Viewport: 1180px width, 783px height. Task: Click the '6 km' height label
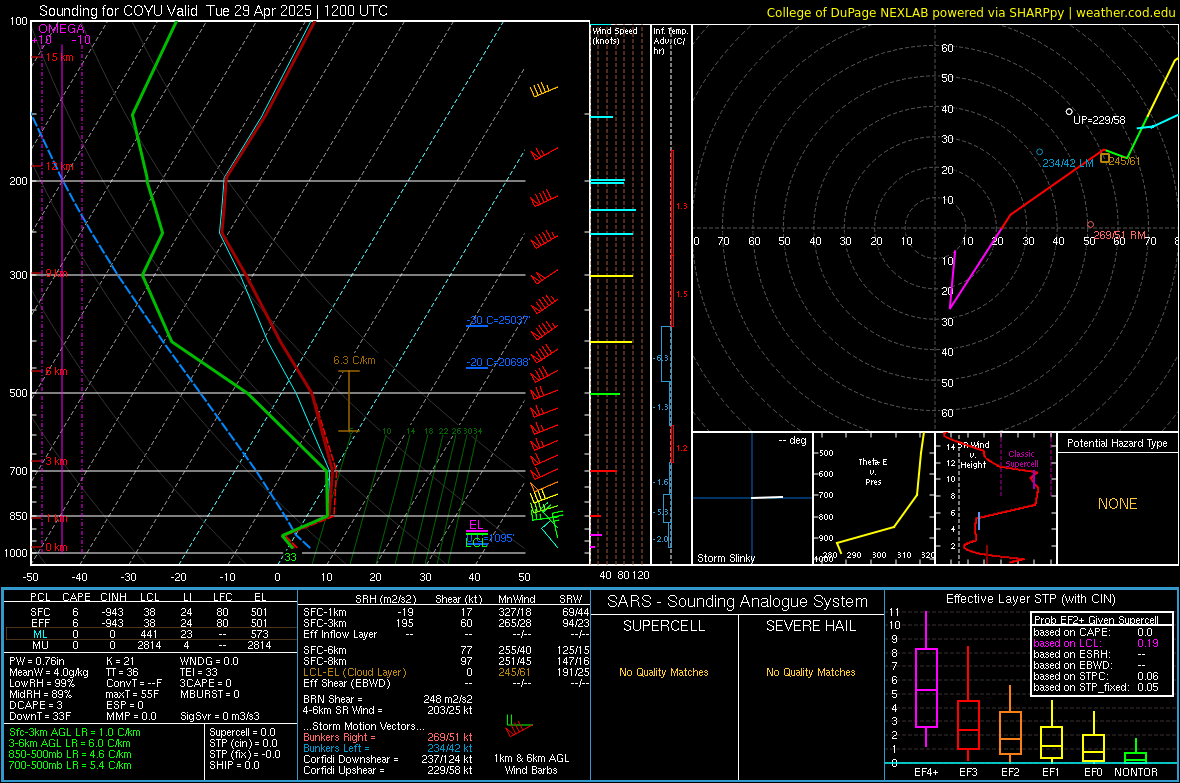click(x=56, y=371)
